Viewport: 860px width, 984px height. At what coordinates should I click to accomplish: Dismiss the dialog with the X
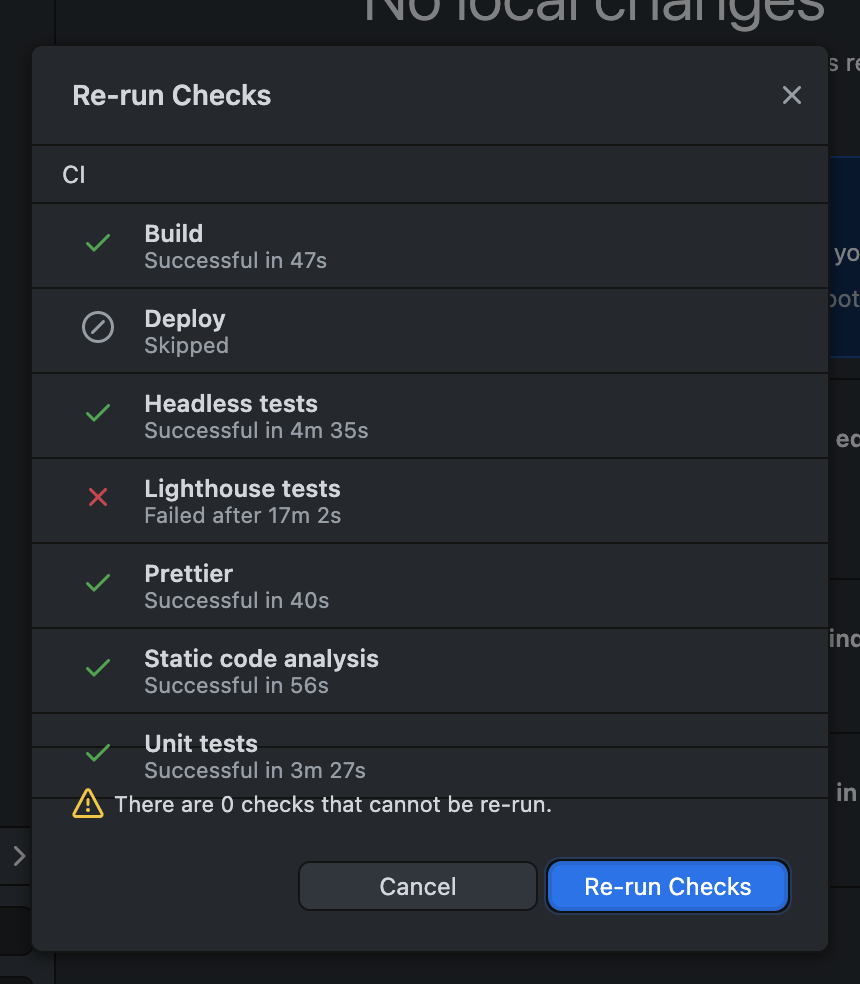tap(792, 95)
